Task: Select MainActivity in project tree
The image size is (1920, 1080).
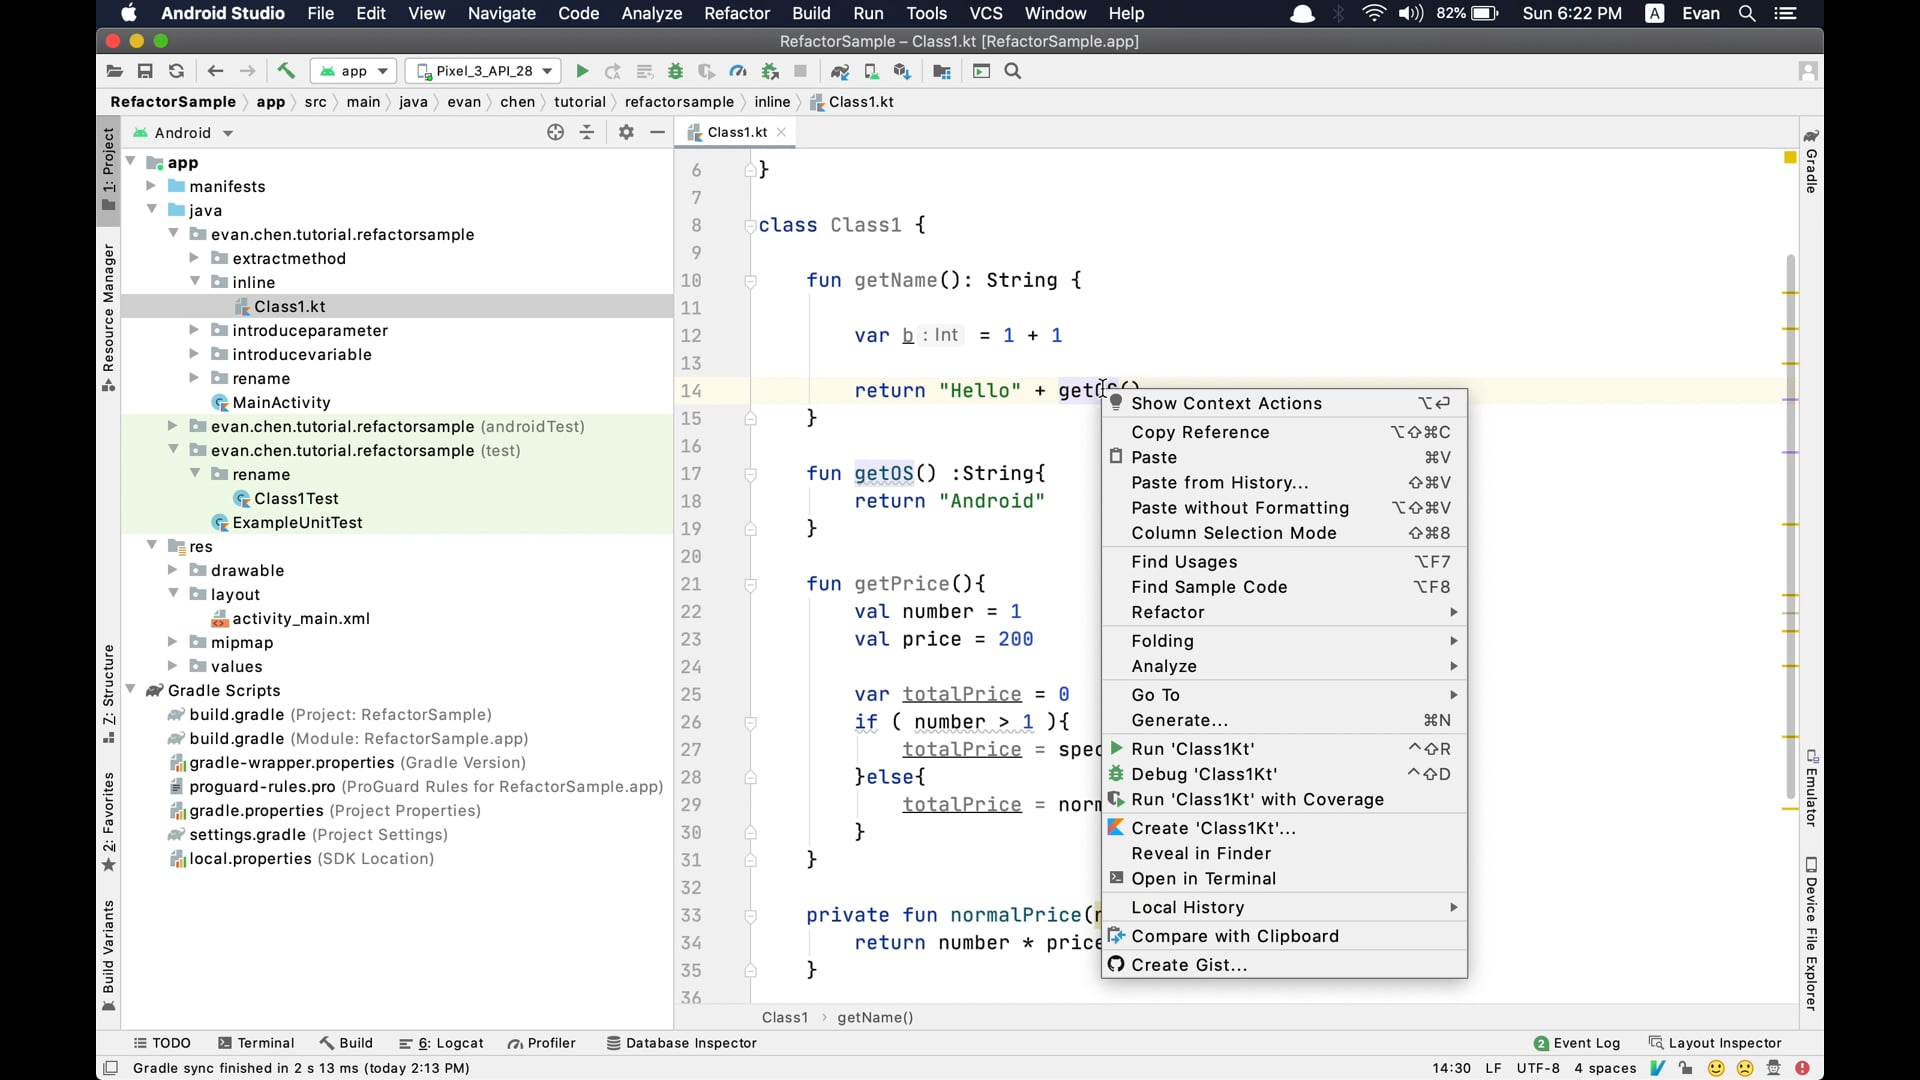Action: pos(281,402)
